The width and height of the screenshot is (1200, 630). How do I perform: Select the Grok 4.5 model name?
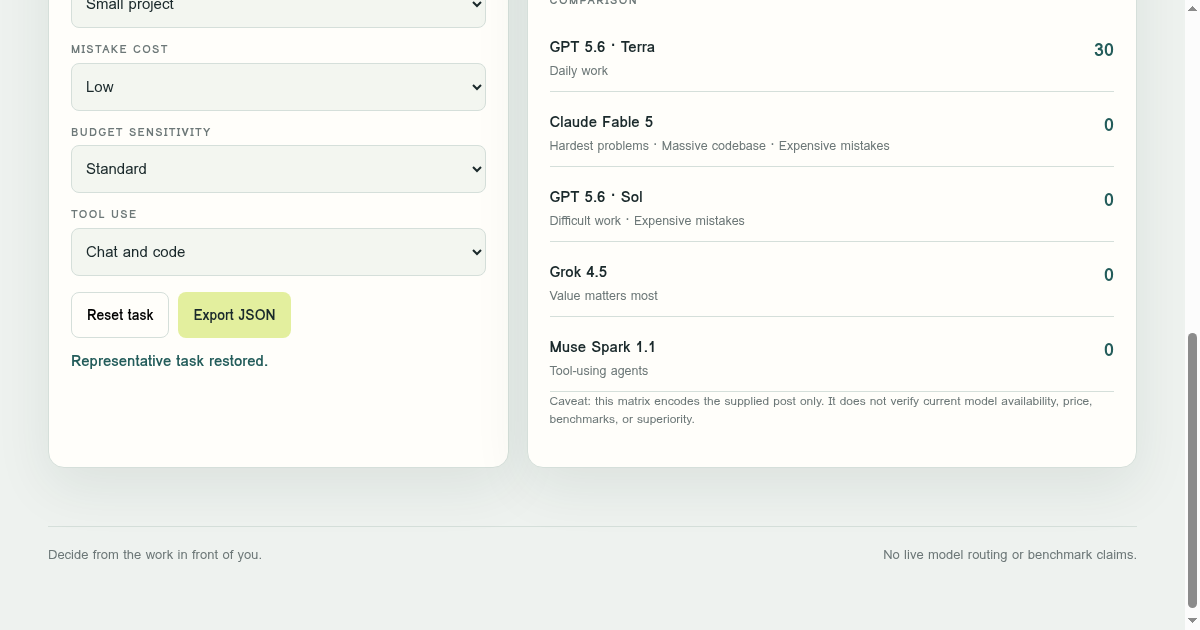[x=578, y=272]
